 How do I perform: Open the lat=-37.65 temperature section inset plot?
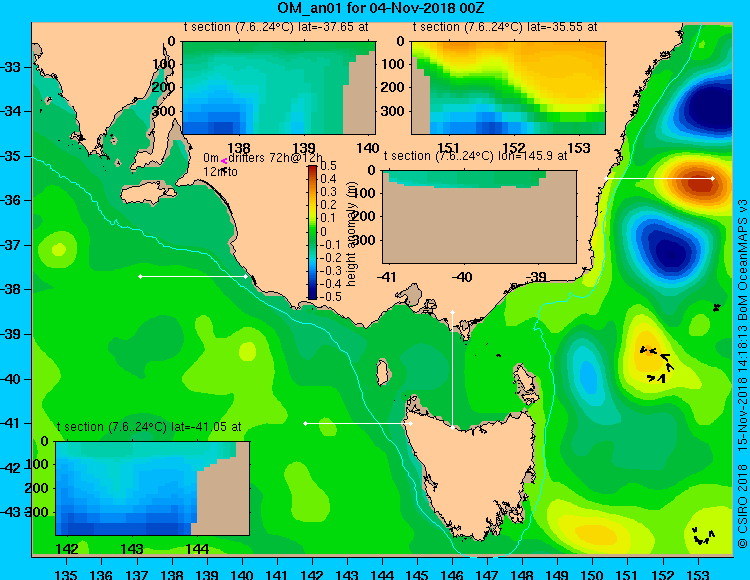pyautogui.click(x=279, y=88)
